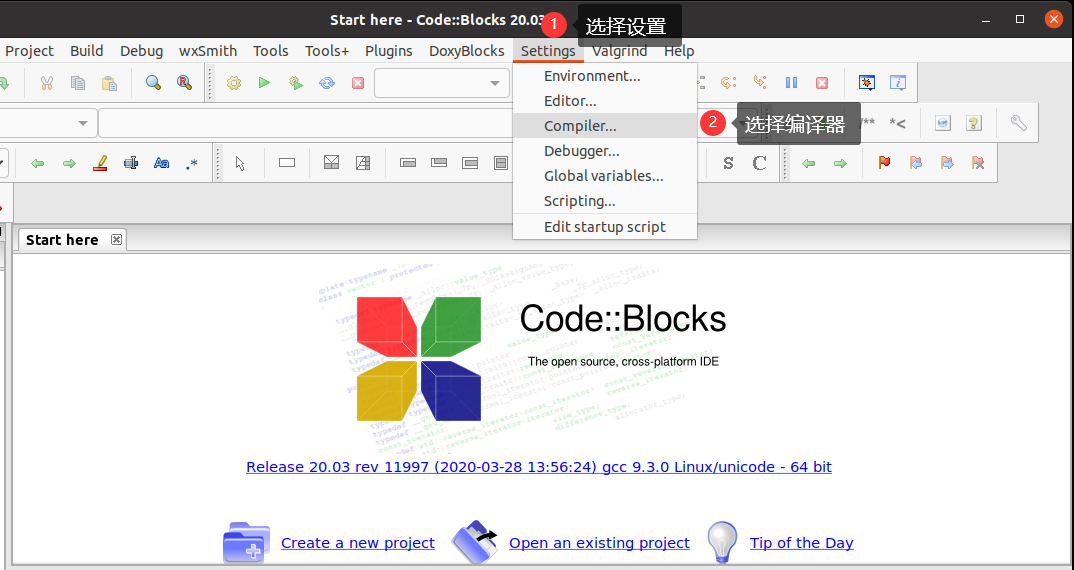This screenshot has width=1074, height=570.
Task: Toggle the Match case Aa icon
Action: tap(162, 163)
